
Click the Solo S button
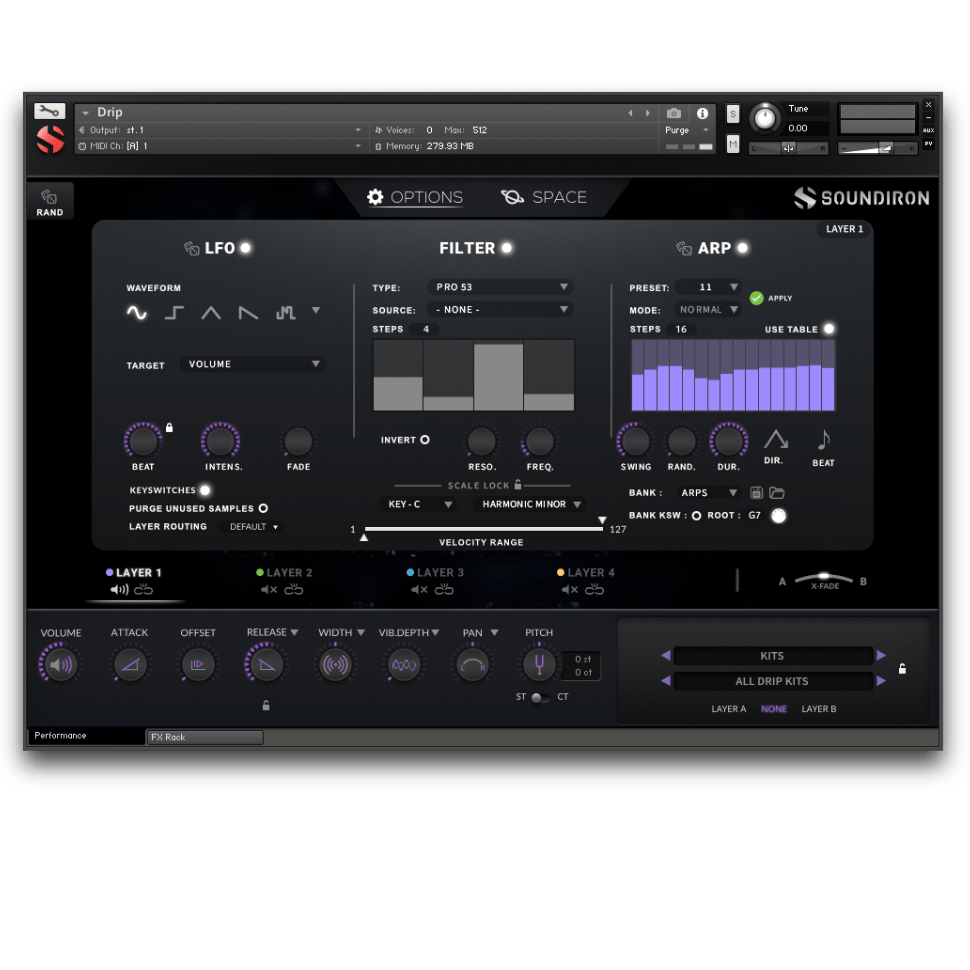[732, 114]
